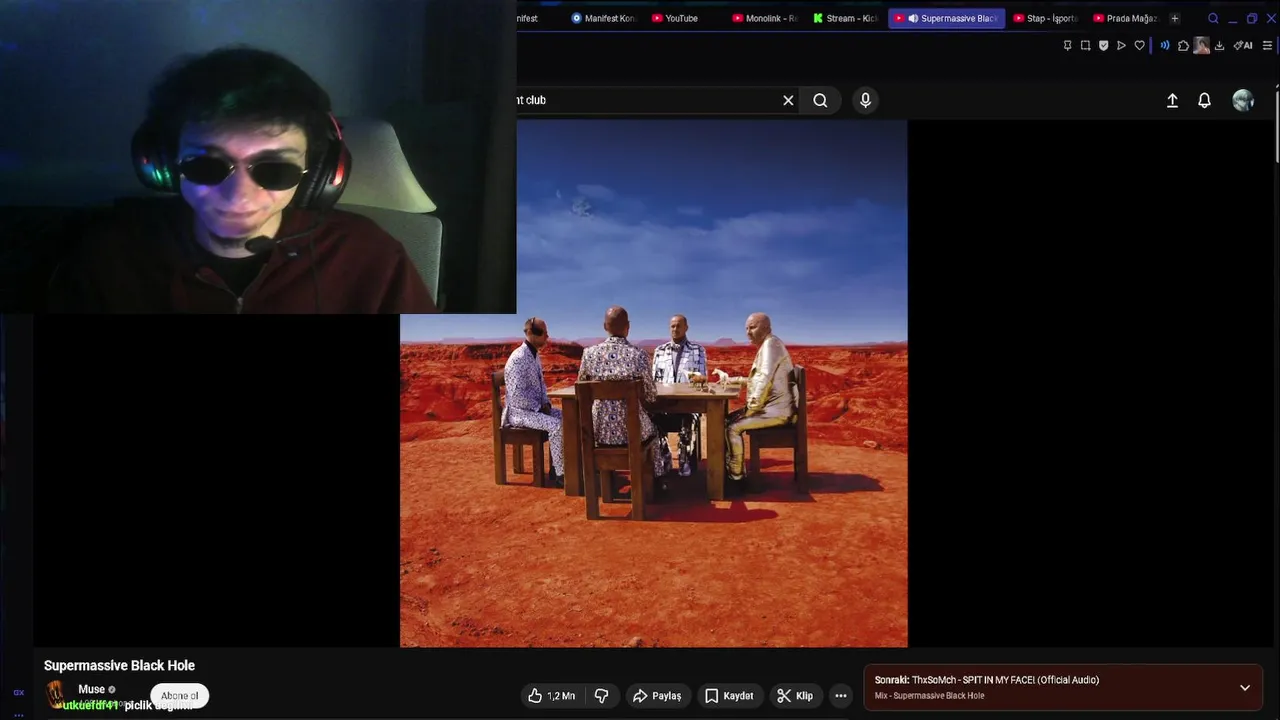Image resolution: width=1280 pixels, height=720 pixels.
Task: Open the more actions three-dot menu
Action: coord(841,696)
